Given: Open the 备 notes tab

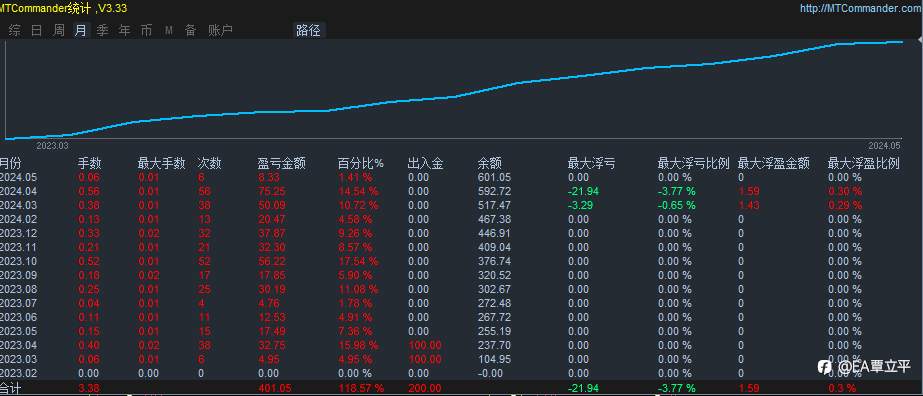Looking at the screenshot, I should tap(191, 31).
